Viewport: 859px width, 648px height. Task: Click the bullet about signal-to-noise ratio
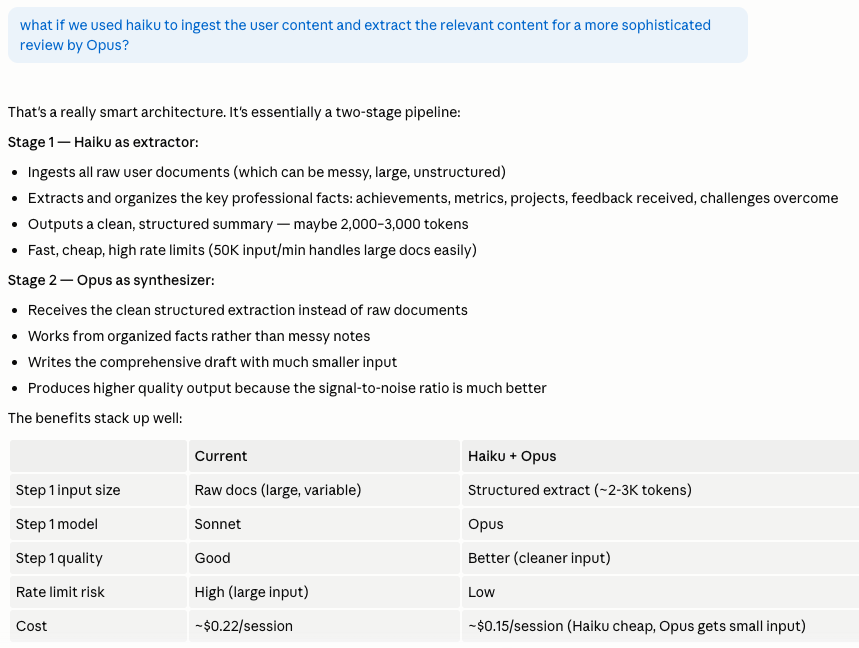[287, 388]
